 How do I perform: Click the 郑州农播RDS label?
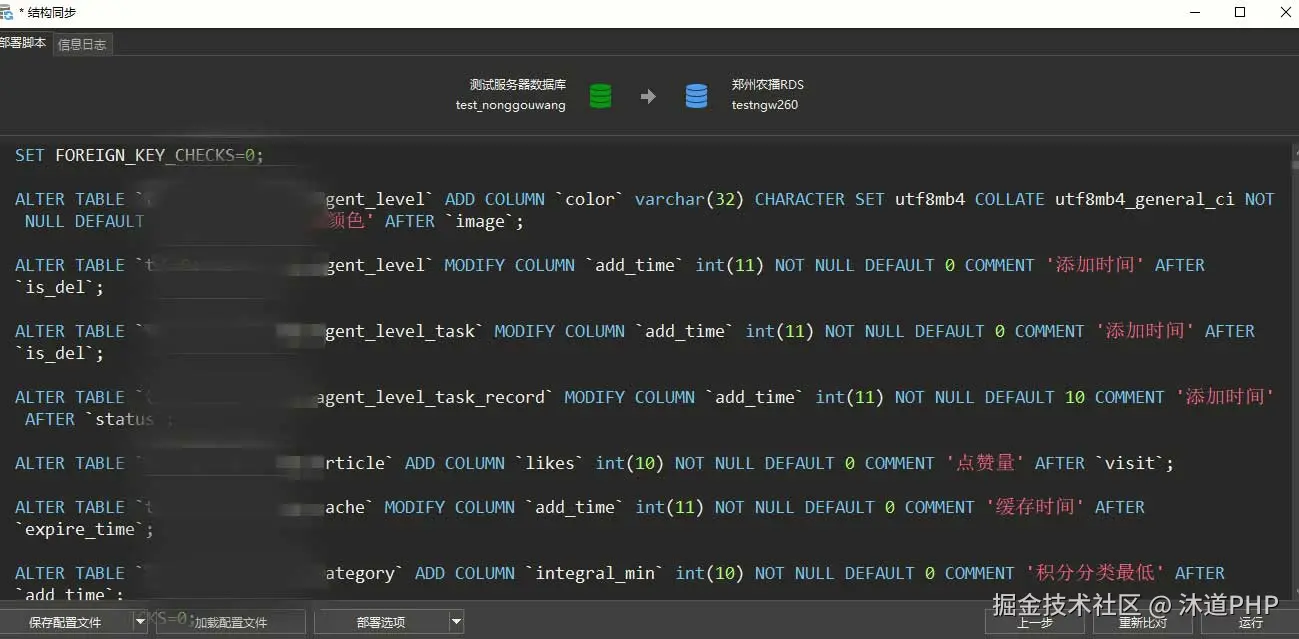767,85
